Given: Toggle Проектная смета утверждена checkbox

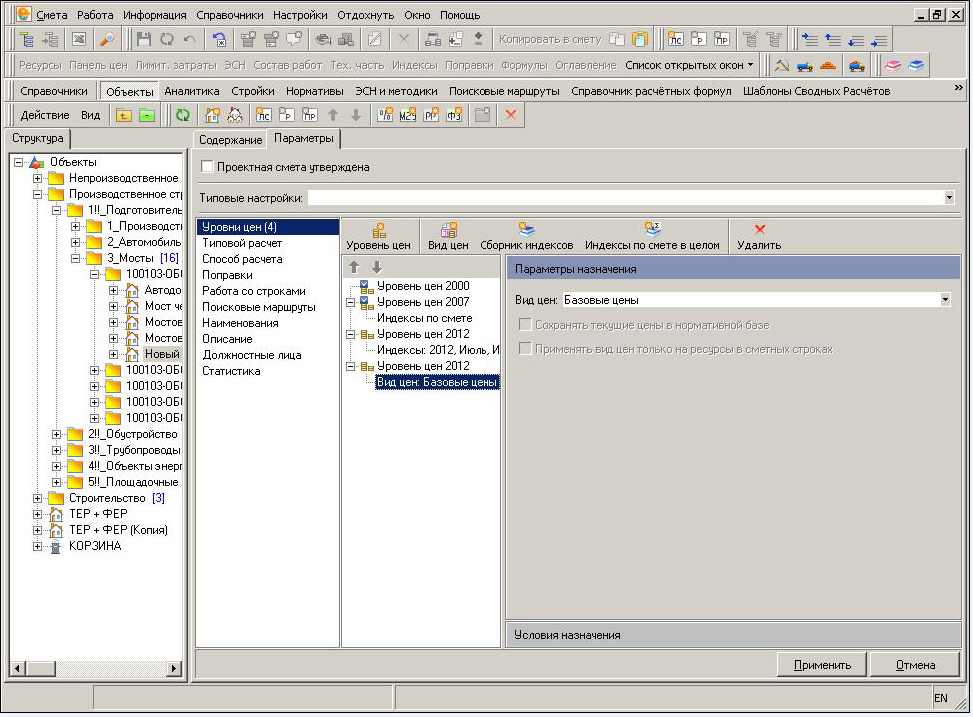Looking at the screenshot, I should pos(207,166).
